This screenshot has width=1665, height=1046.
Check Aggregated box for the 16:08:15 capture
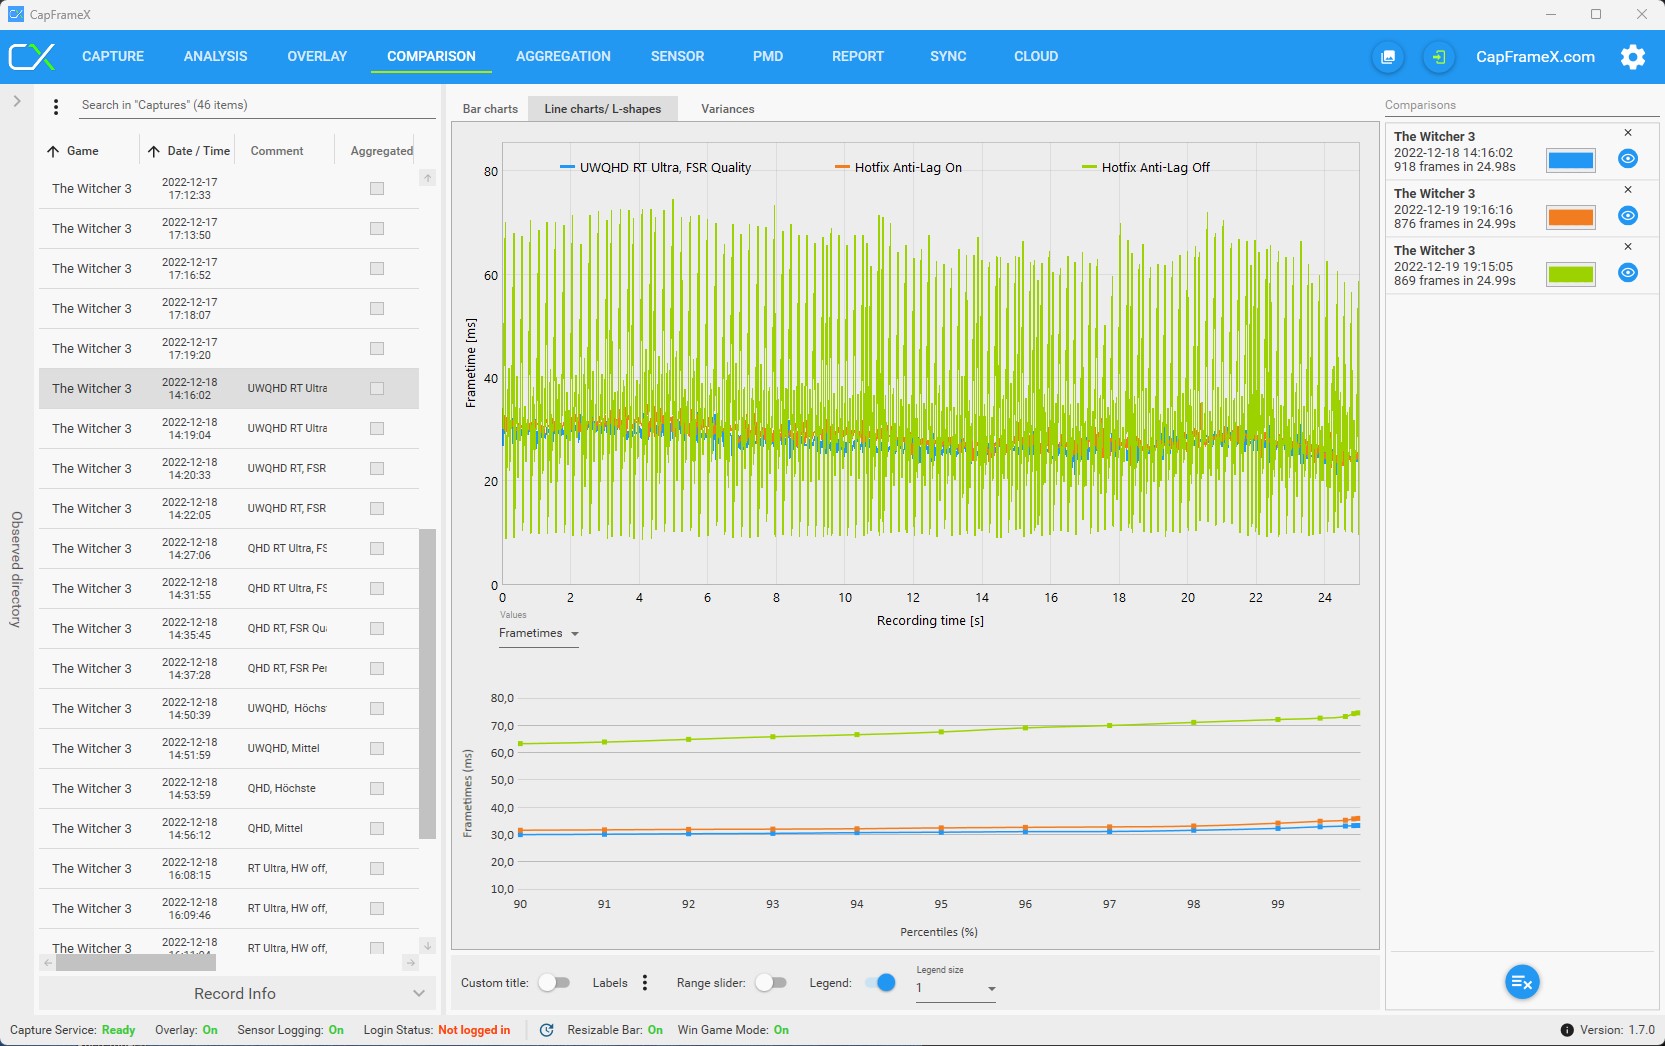tap(377, 869)
